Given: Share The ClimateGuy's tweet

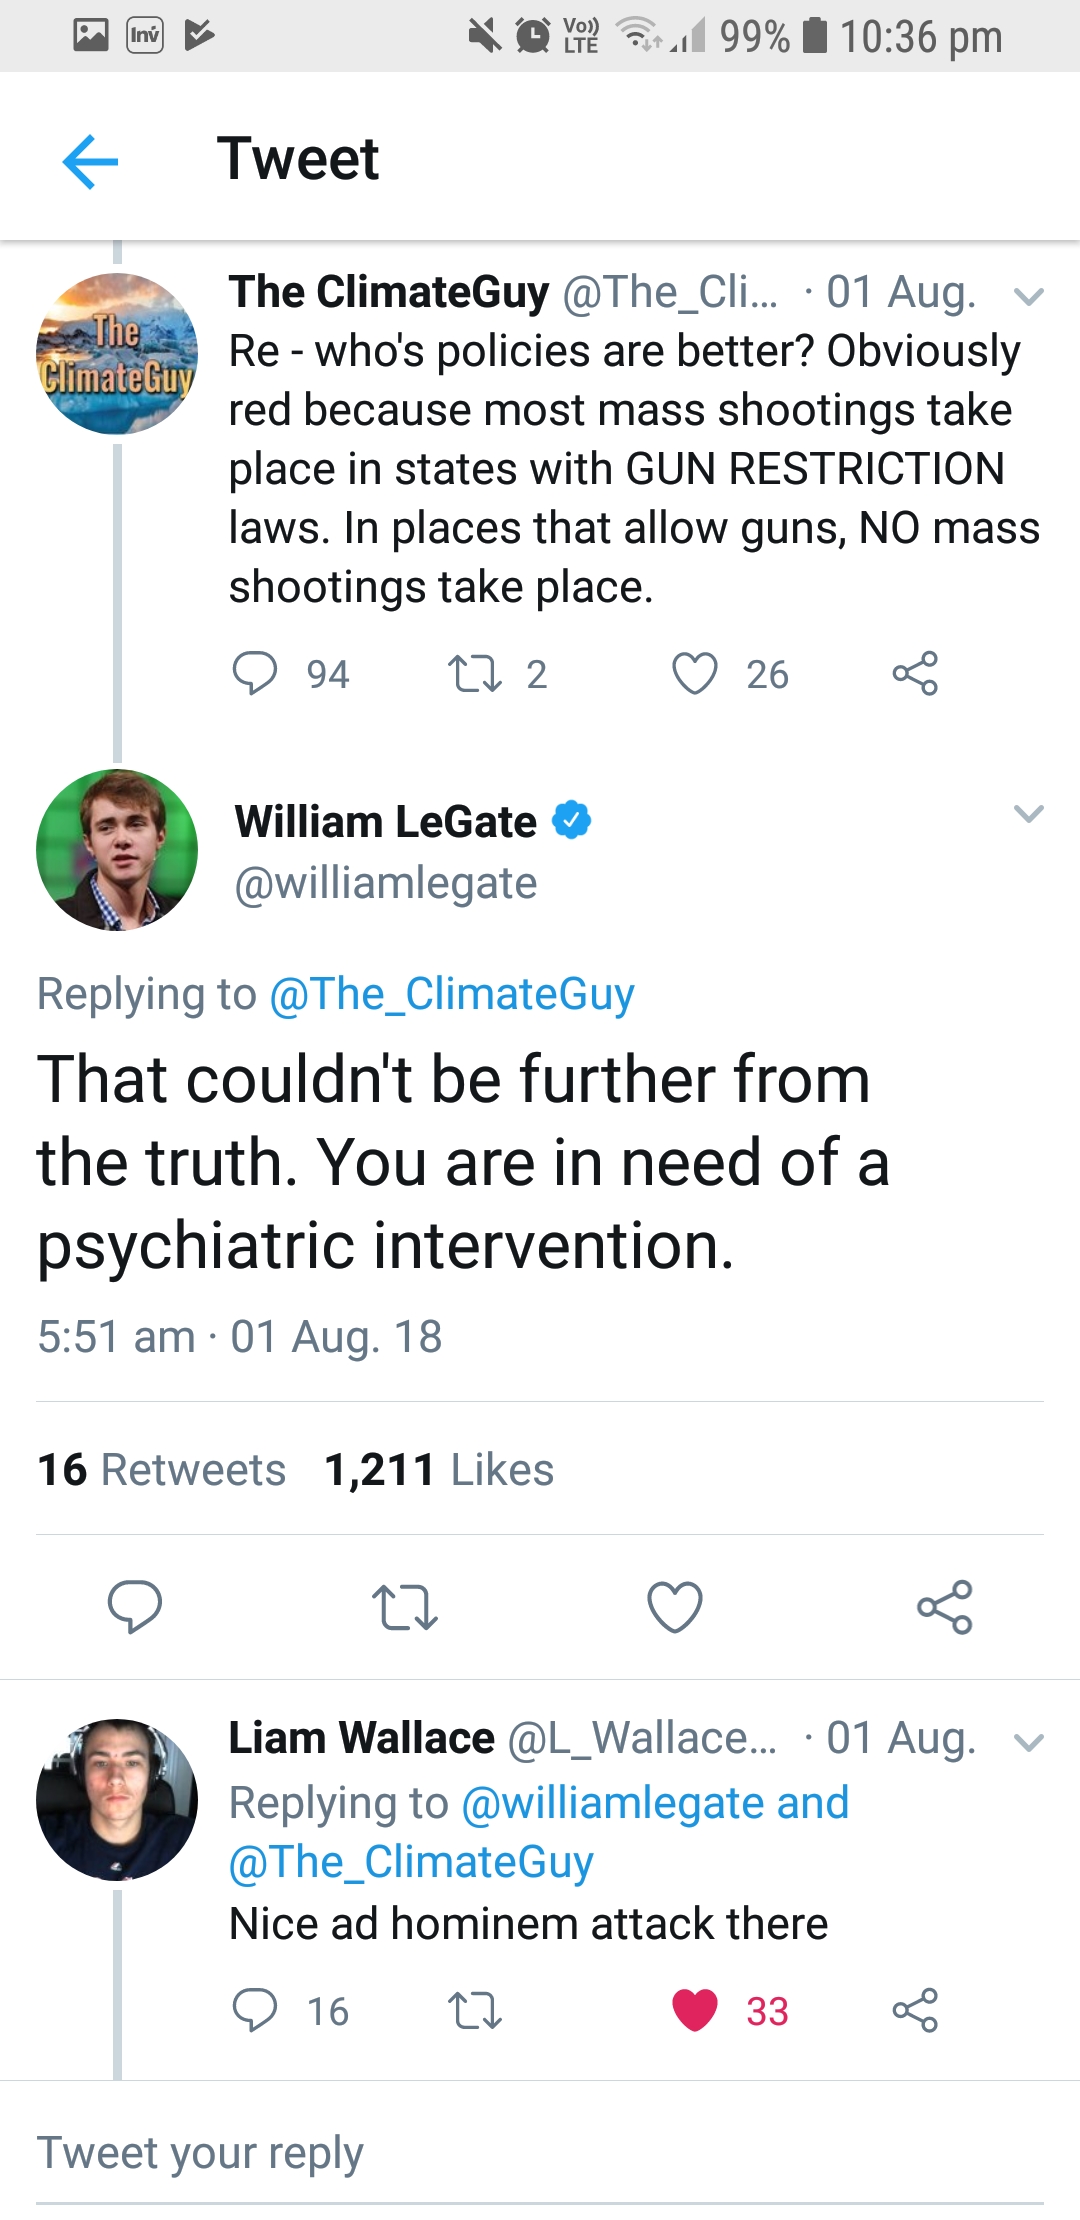Looking at the screenshot, I should (x=915, y=673).
